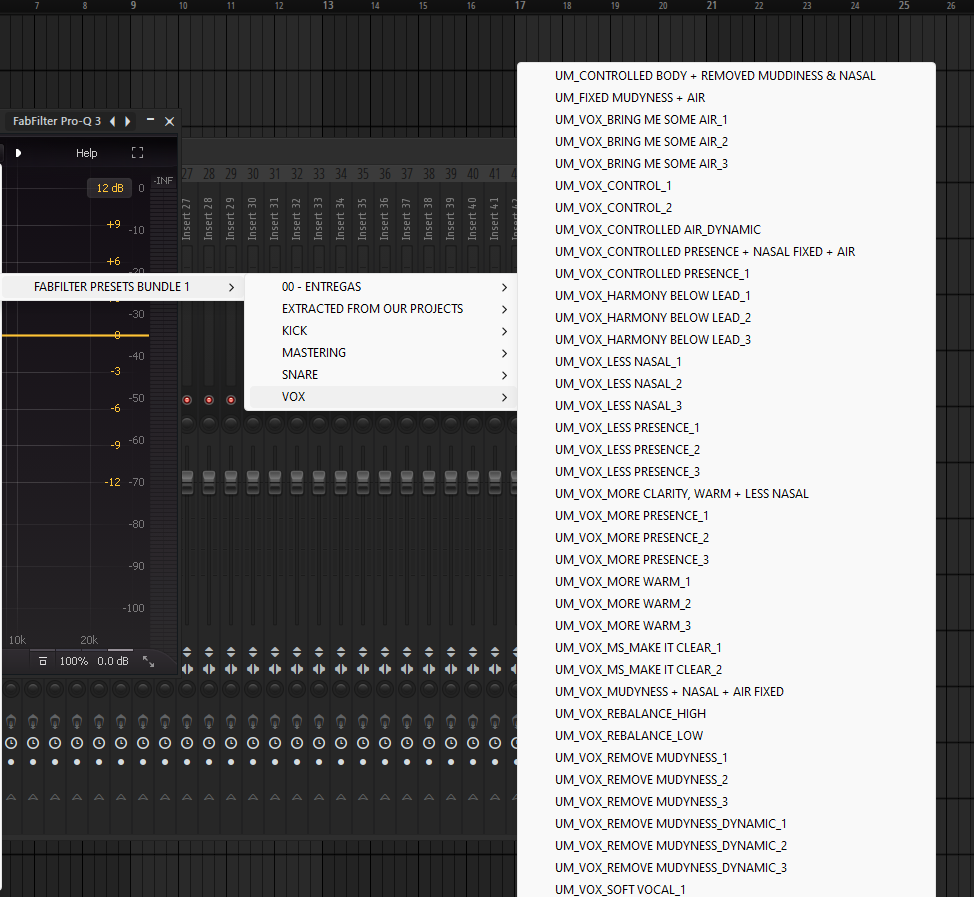Swap stereo channels on Insert 38
Image resolution: width=974 pixels, height=897 pixels.
429,669
